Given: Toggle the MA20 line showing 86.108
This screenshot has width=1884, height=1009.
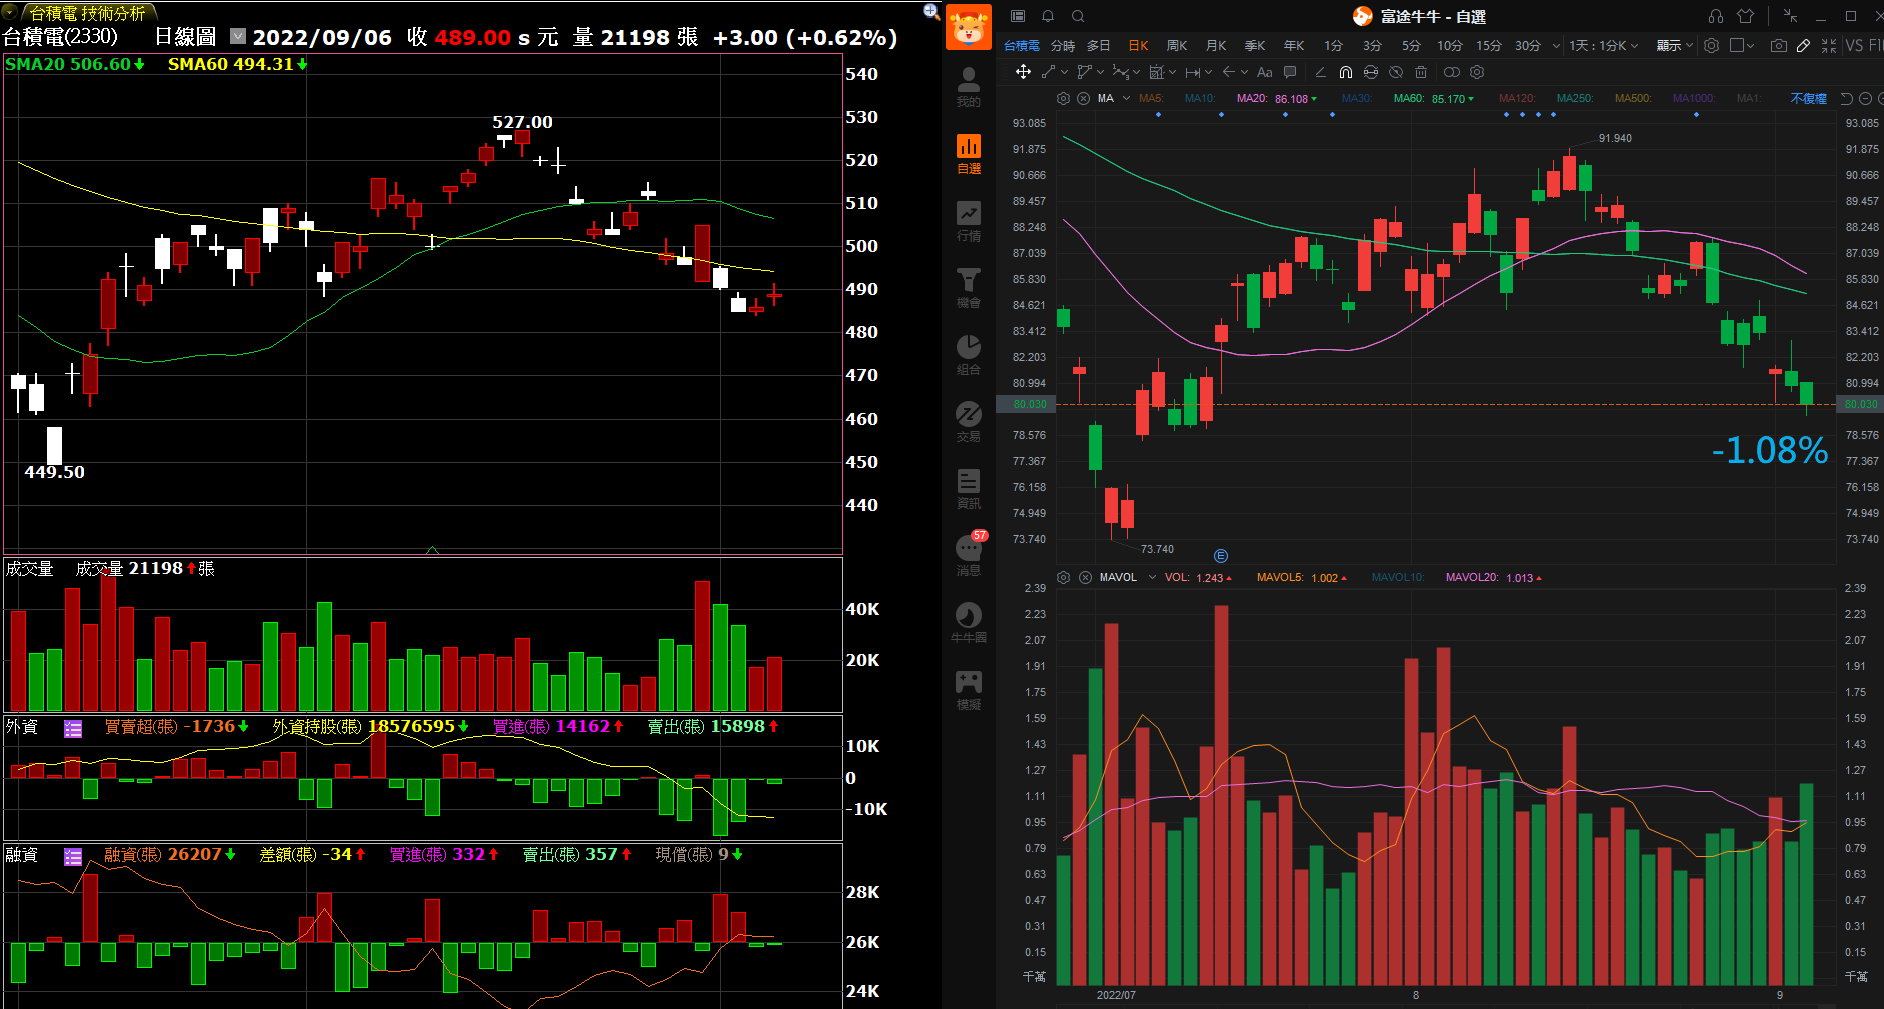Looking at the screenshot, I should 1277,98.
